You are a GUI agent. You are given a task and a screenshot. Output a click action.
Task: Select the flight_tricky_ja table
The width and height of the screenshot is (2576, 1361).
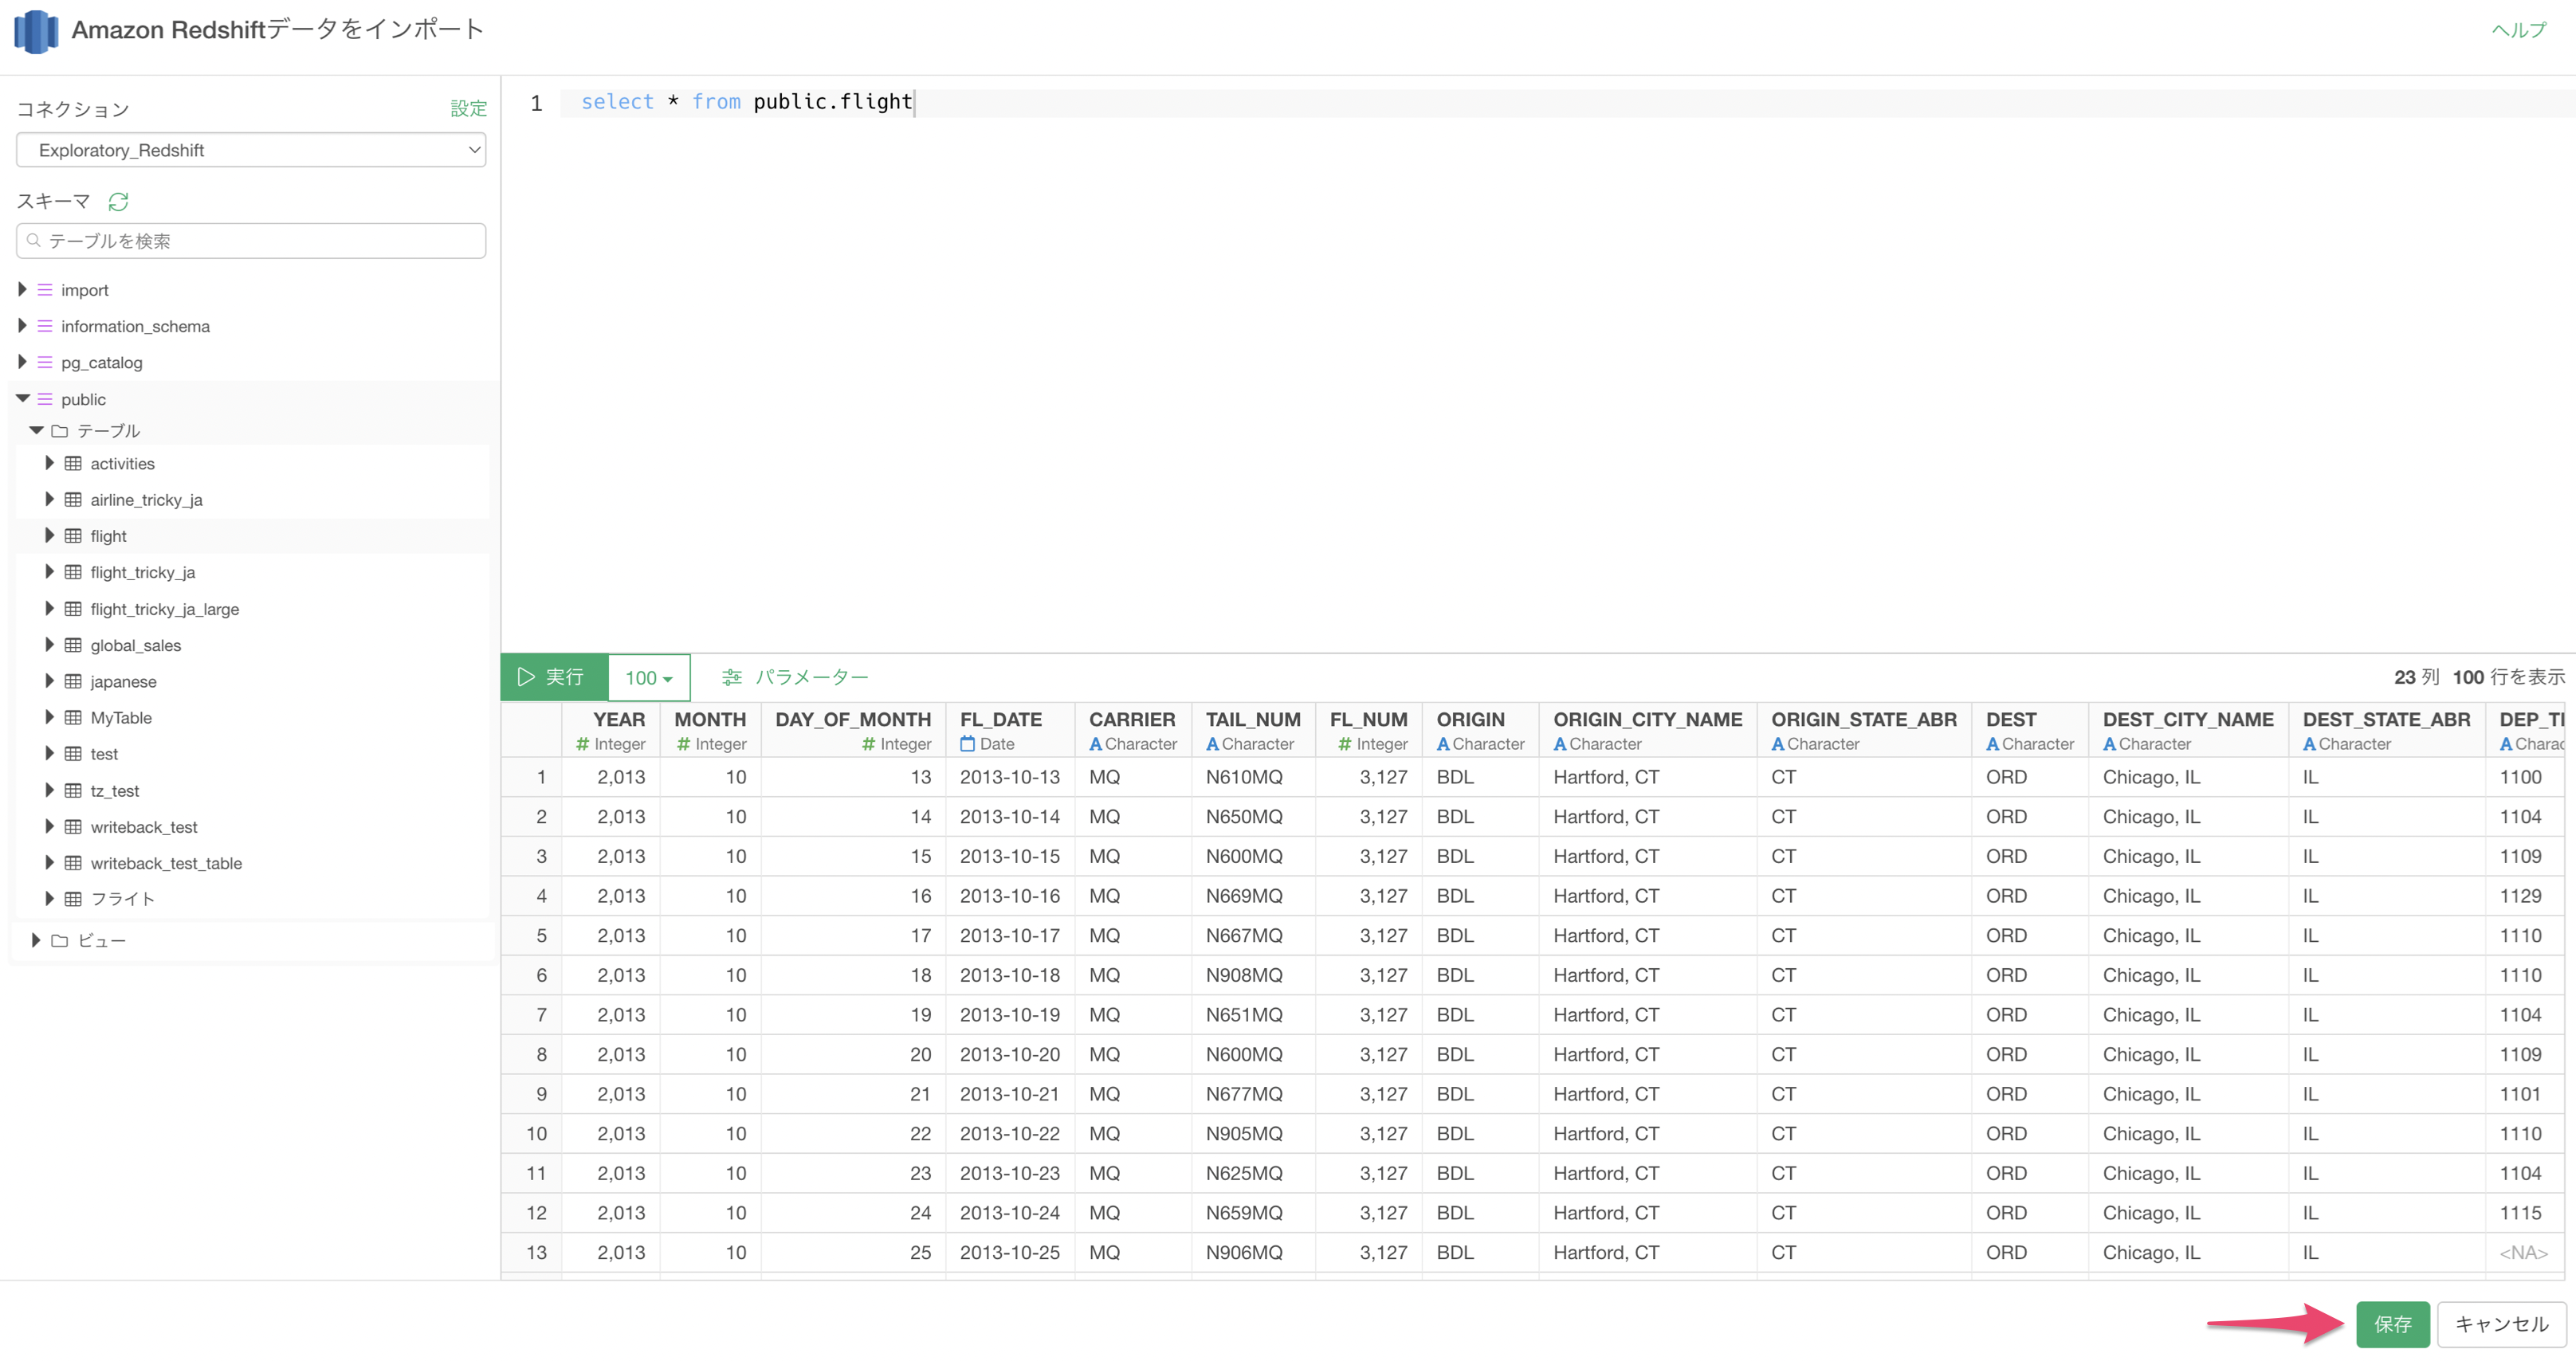142,573
